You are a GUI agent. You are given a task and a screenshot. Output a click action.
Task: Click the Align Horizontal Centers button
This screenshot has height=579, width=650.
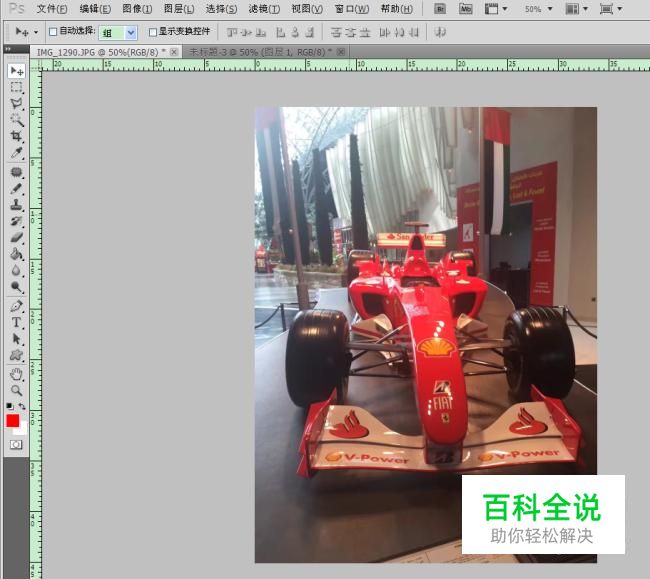tap(295, 32)
